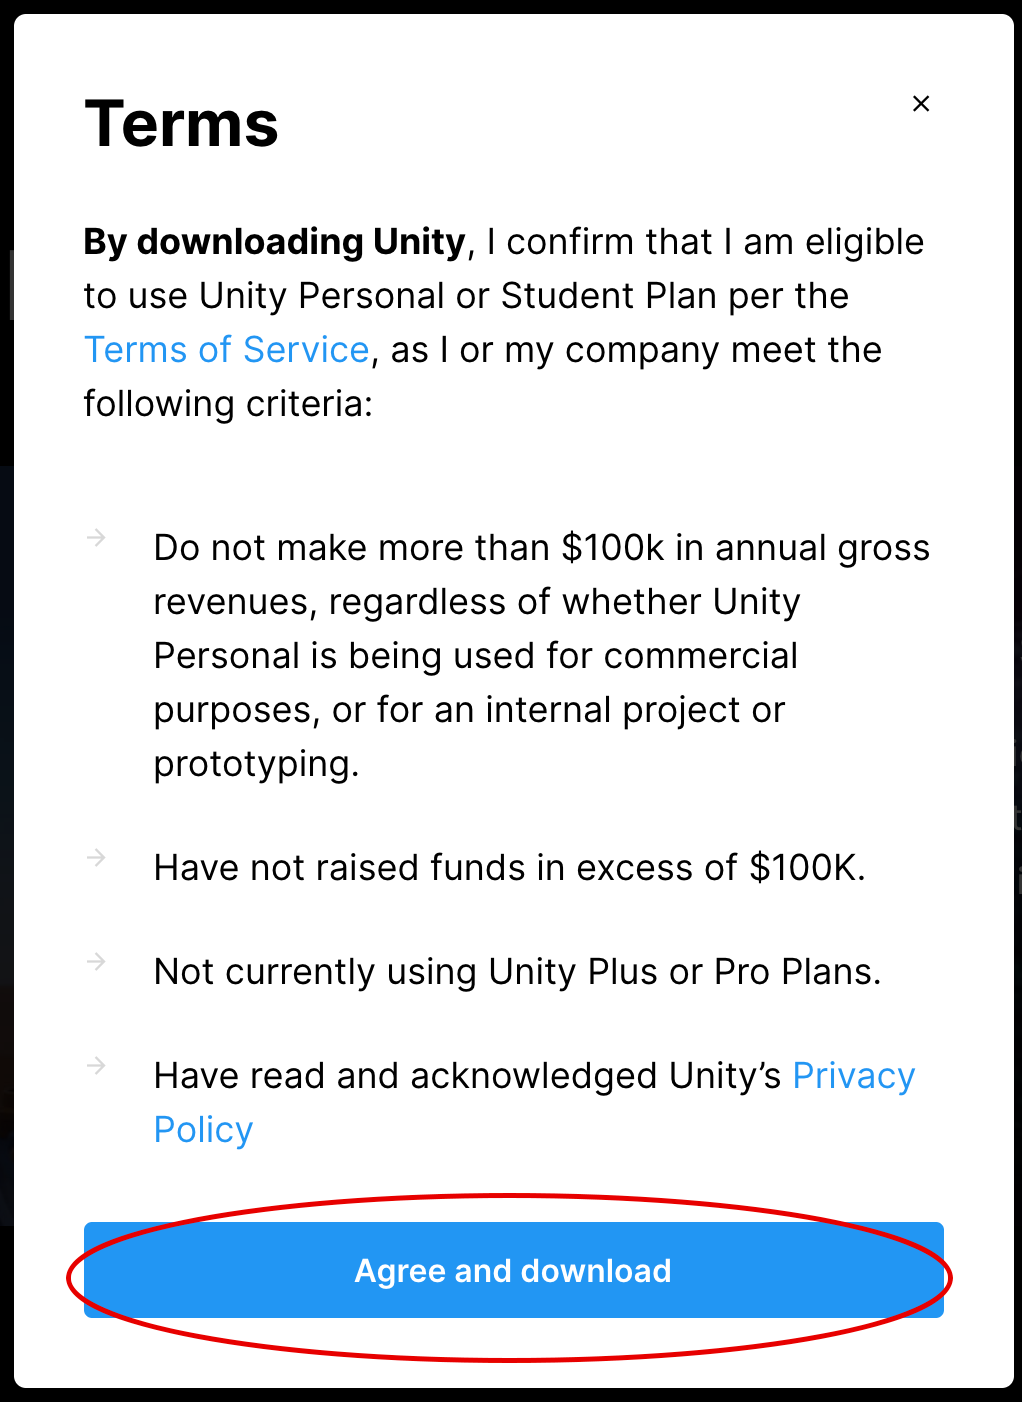The height and width of the screenshot is (1402, 1022).
Task: Click the word "prototyping."
Action: click(256, 764)
